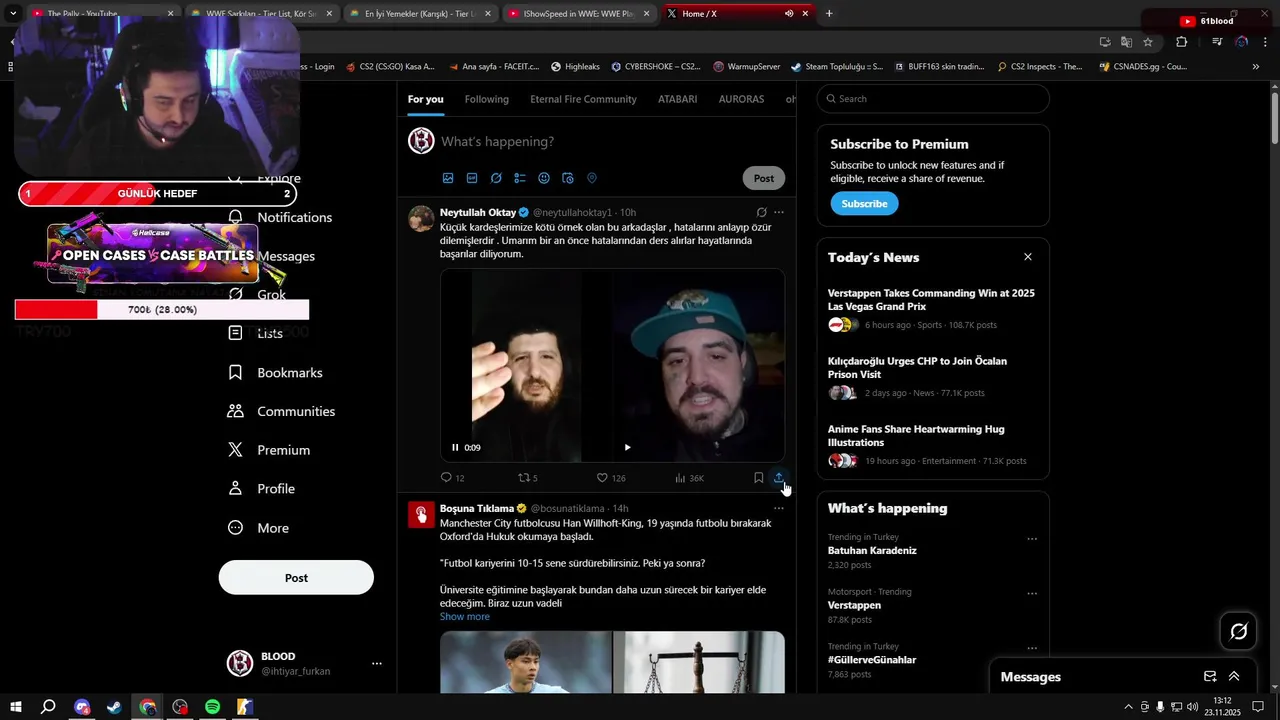1280x720 pixels.
Task: Open options for Batuhan Karadeniz trend
Action: coord(1032,539)
